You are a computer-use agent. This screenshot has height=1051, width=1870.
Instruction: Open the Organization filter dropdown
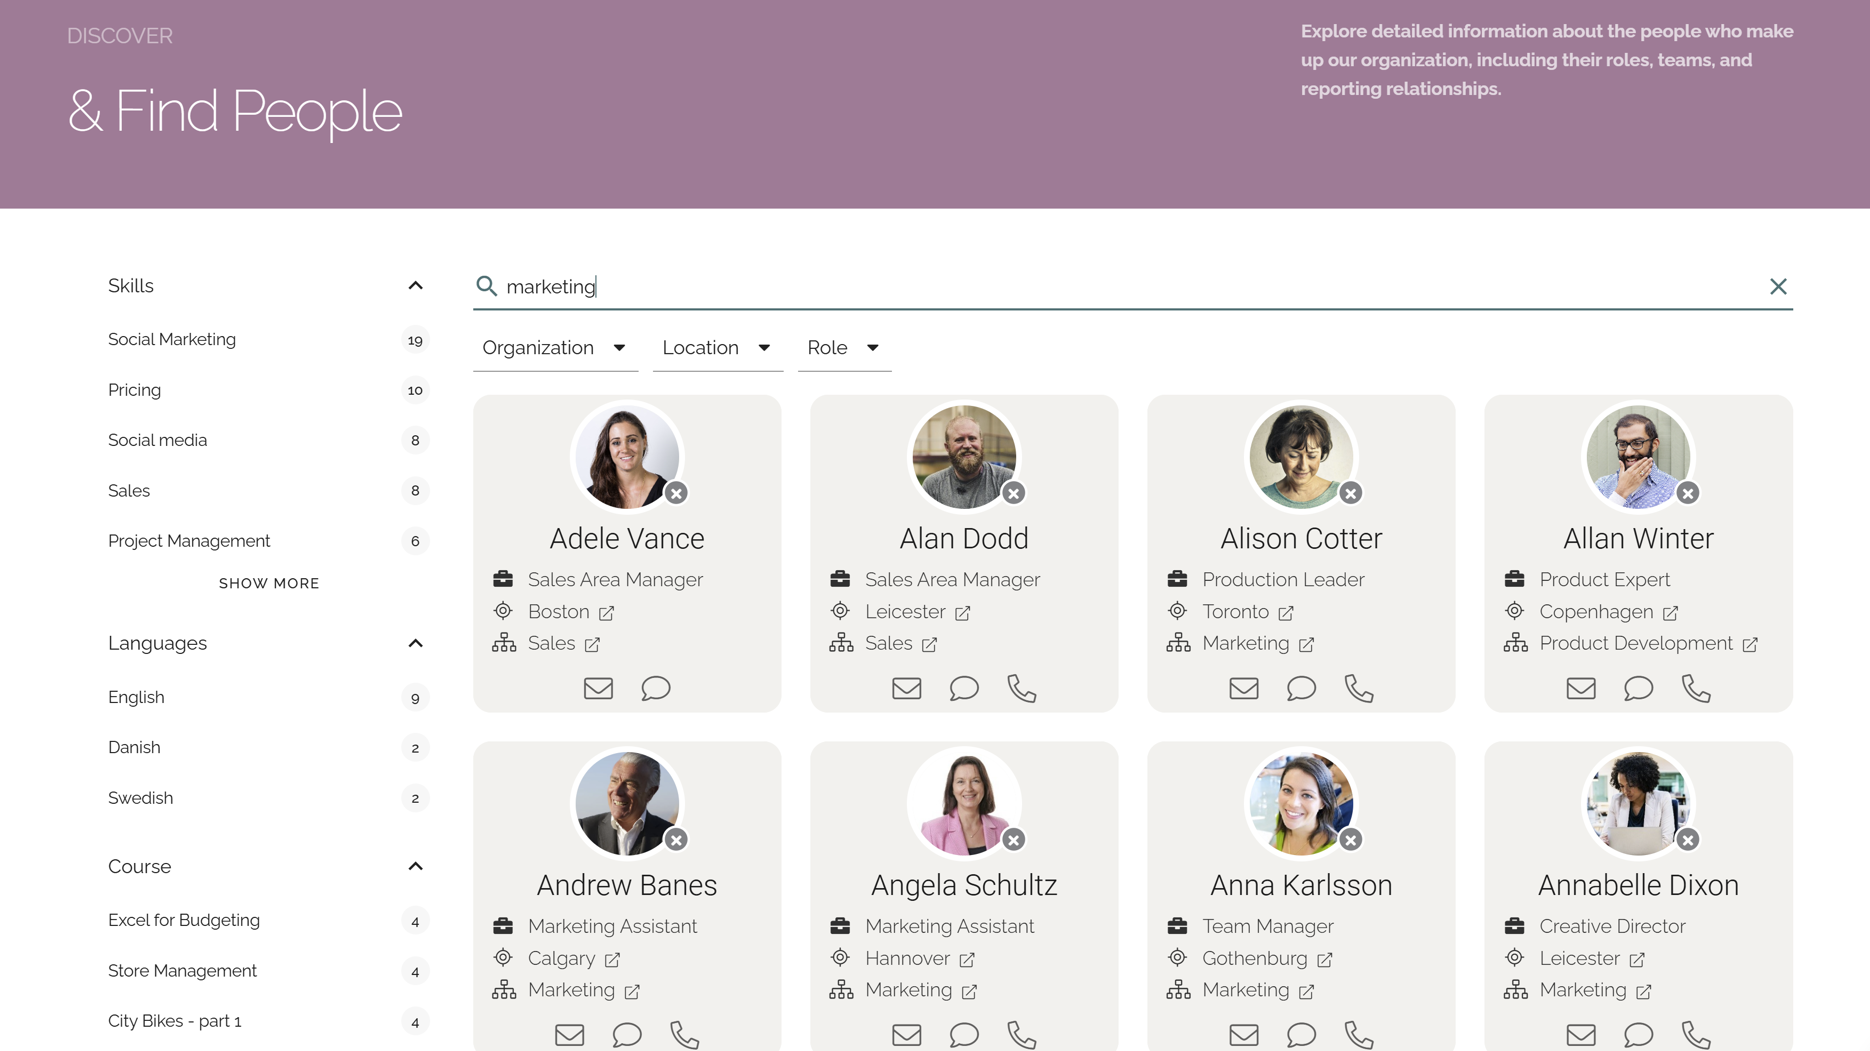coord(555,348)
